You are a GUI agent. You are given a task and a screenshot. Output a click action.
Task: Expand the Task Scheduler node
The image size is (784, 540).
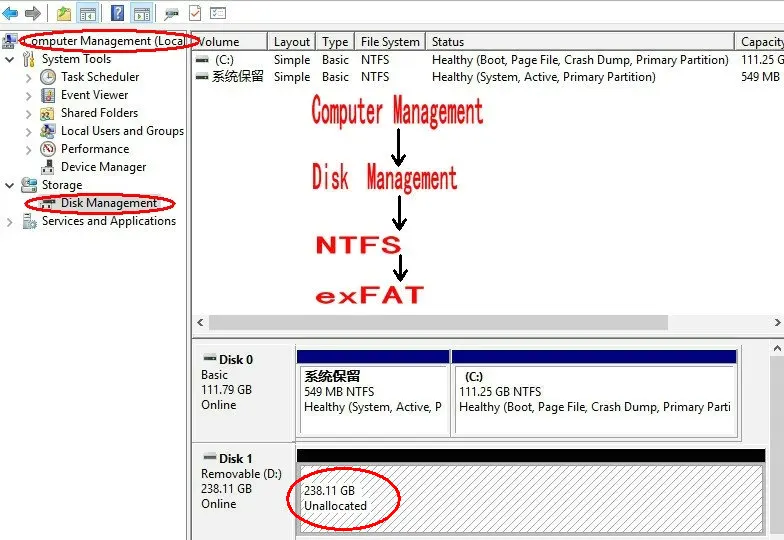pyautogui.click(x=28, y=78)
